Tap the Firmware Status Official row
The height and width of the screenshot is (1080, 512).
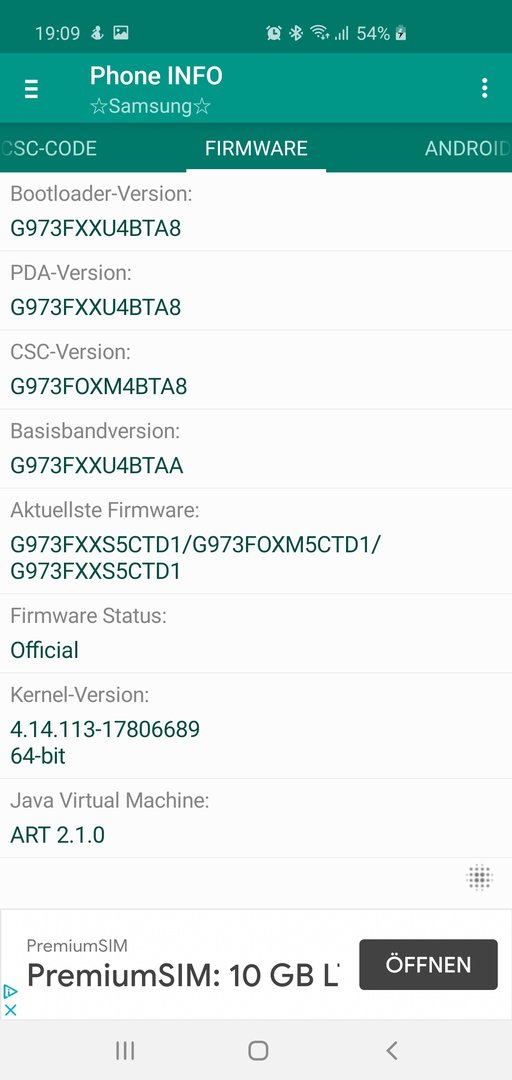256,634
